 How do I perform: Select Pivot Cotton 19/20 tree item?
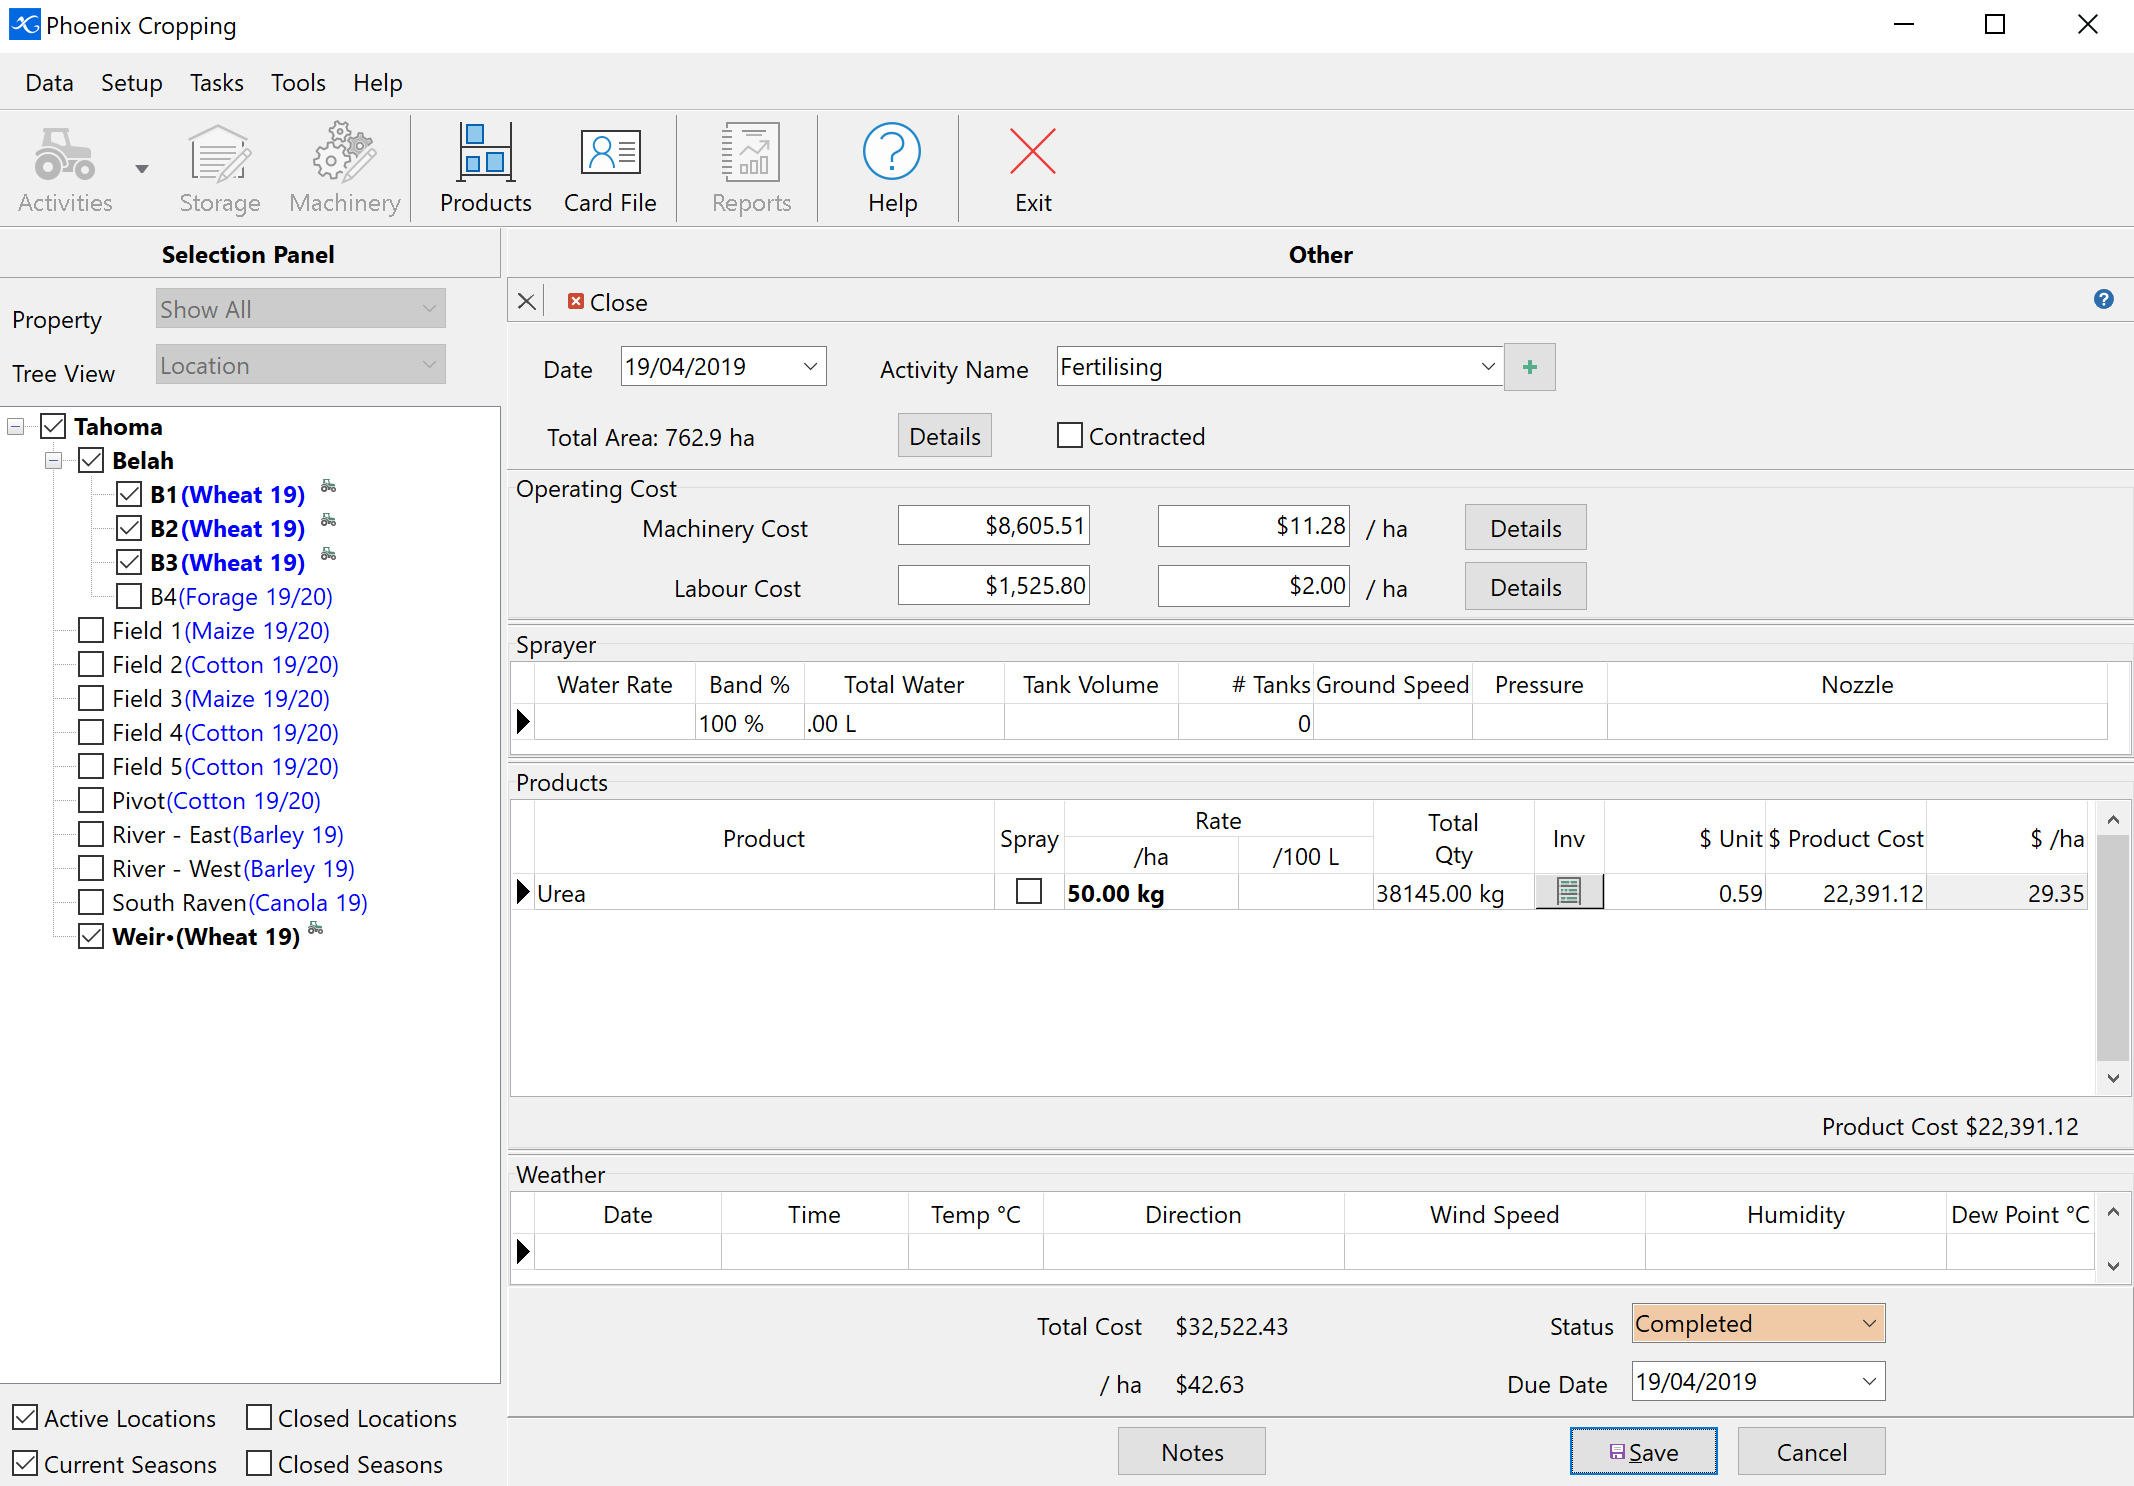(x=216, y=801)
